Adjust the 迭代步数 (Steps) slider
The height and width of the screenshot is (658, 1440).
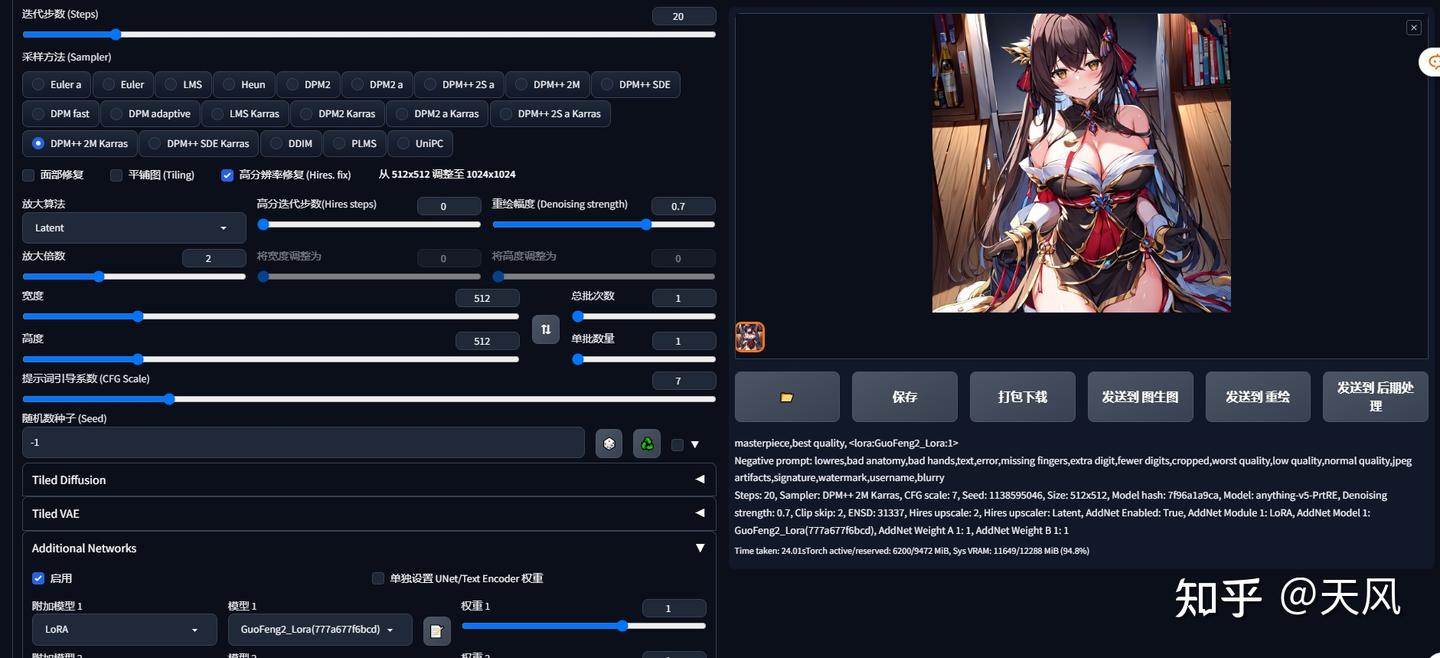point(369,34)
